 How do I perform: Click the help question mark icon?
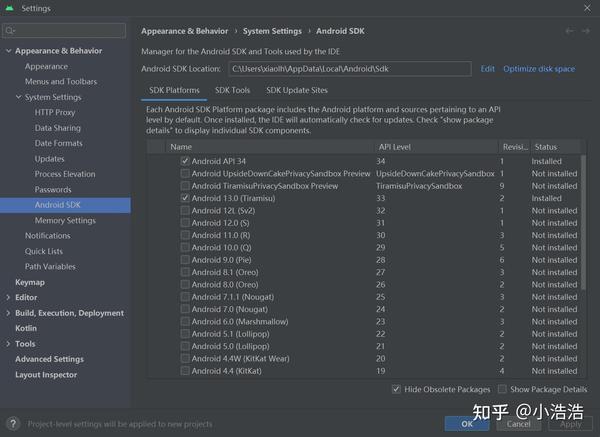pyautogui.click(x=13, y=424)
